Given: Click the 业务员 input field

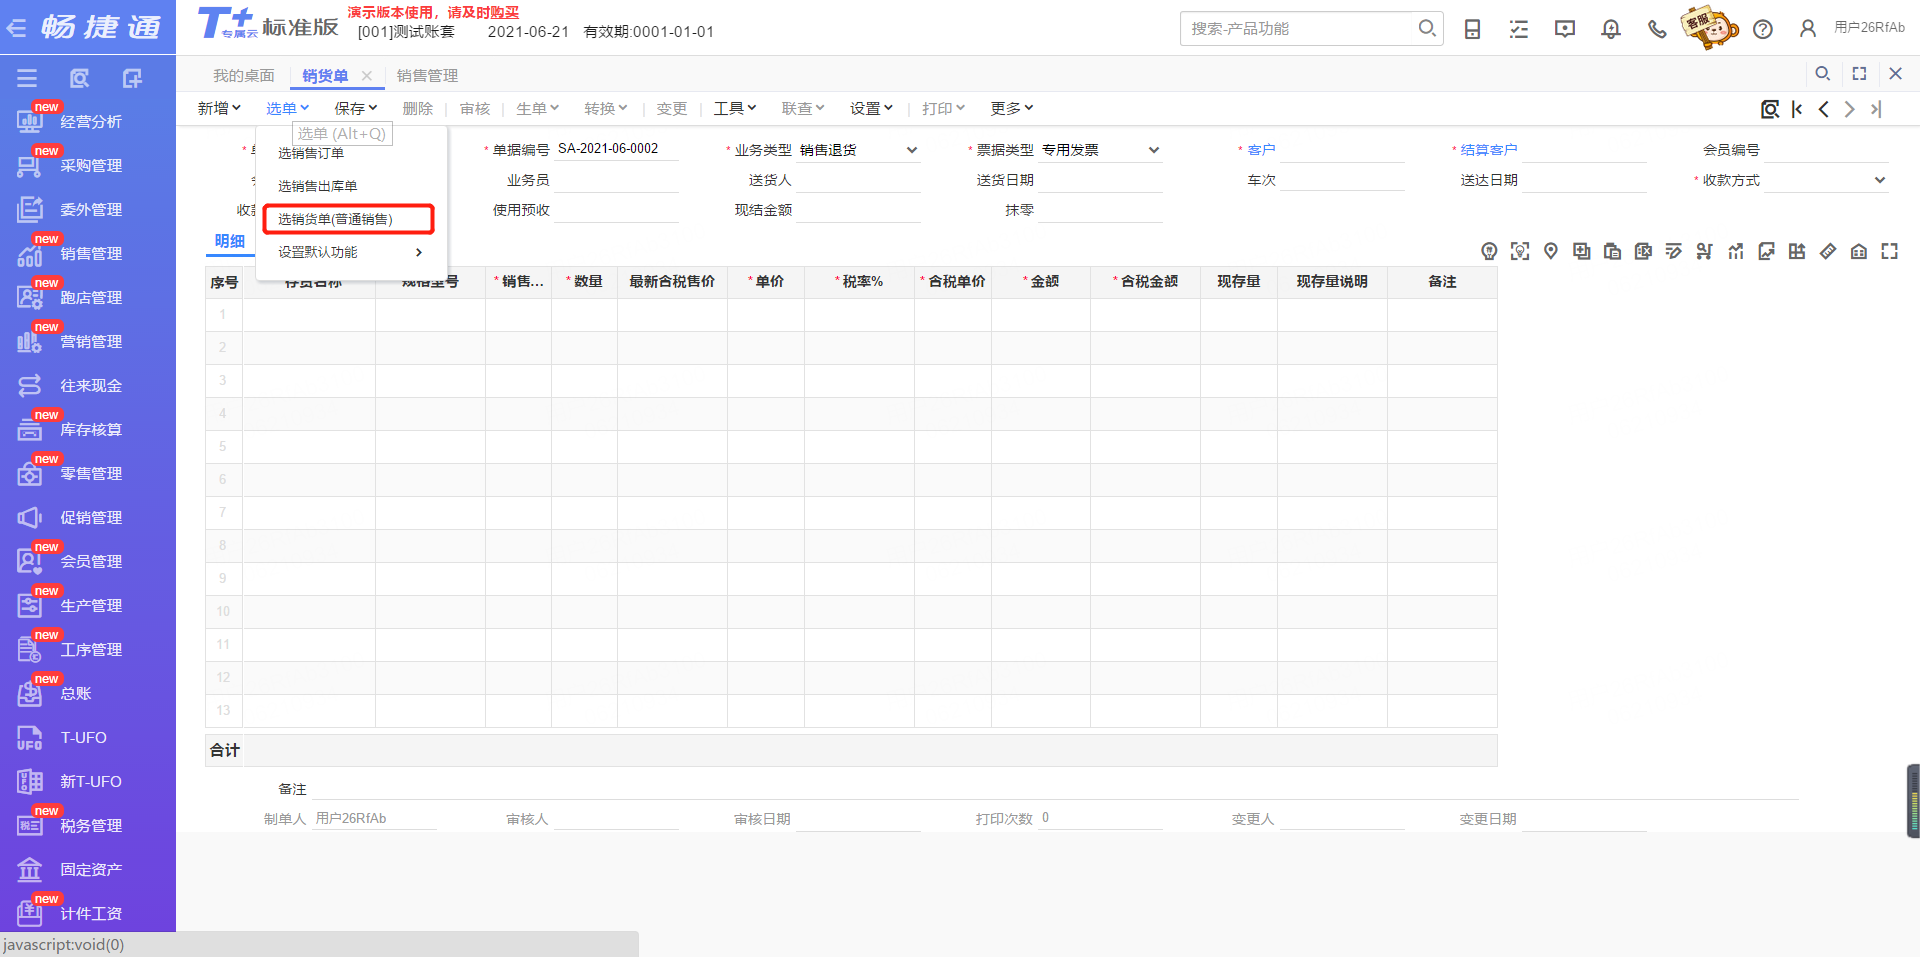Looking at the screenshot, I should tap(616, 180).
